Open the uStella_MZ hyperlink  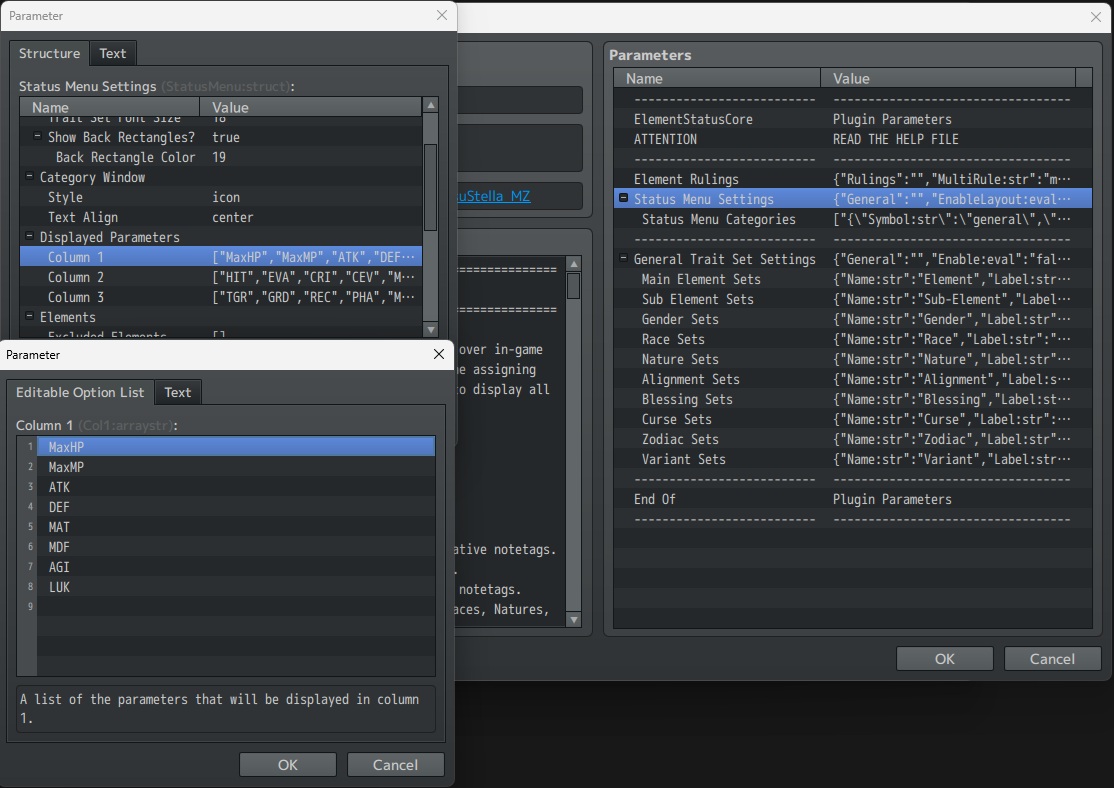point(494,196)
